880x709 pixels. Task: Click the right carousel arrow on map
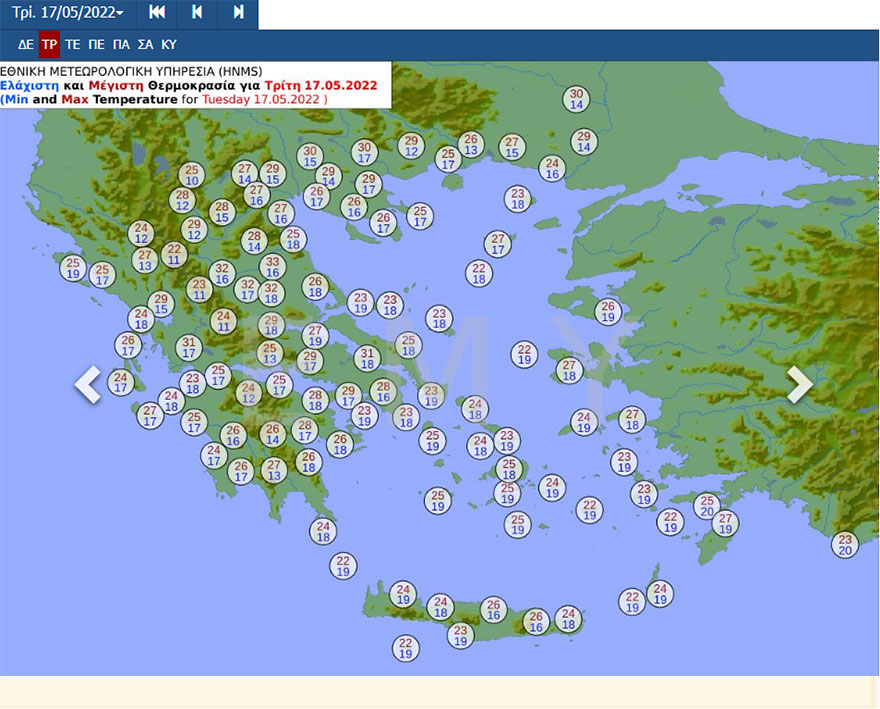(799, 384)
